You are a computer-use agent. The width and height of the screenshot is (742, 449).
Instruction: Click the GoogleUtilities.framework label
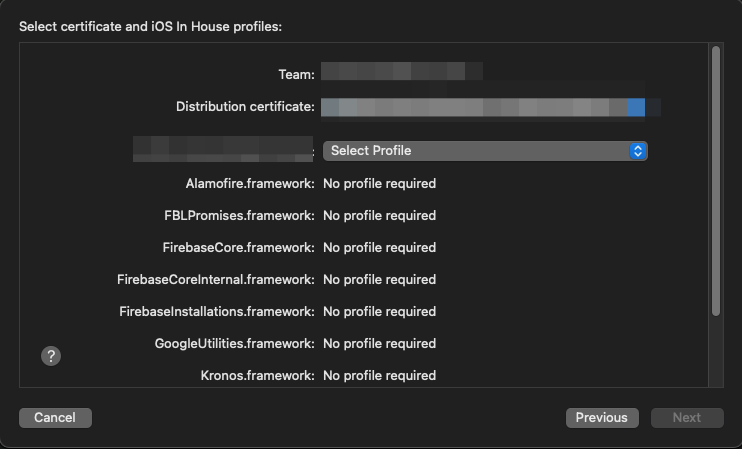coord(235,344)
